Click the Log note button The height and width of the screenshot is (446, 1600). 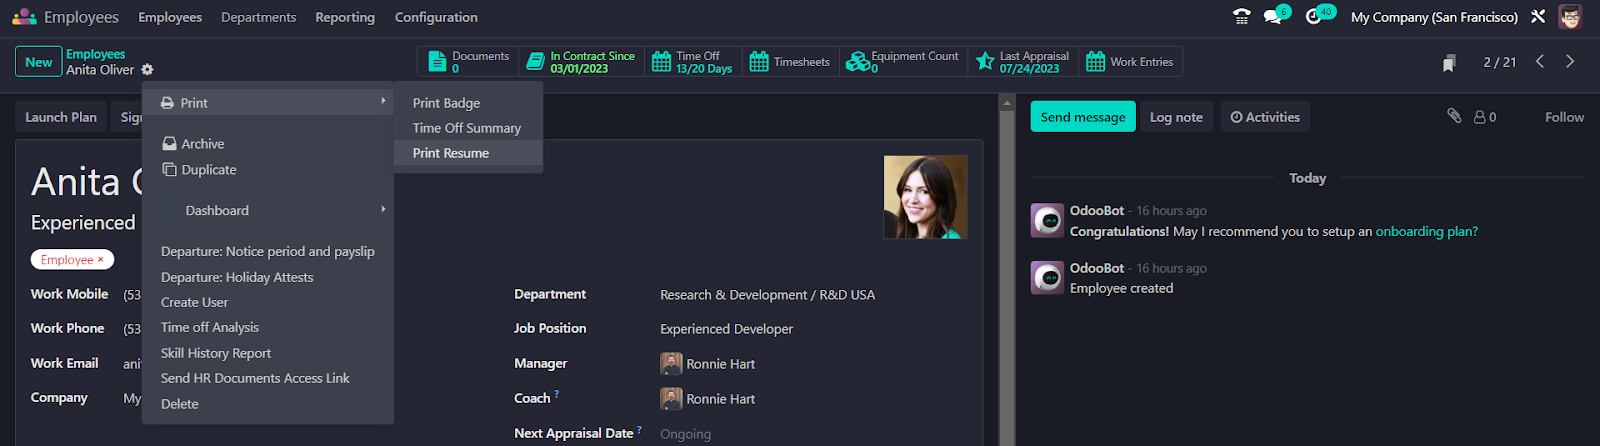tap(1176, 117)
